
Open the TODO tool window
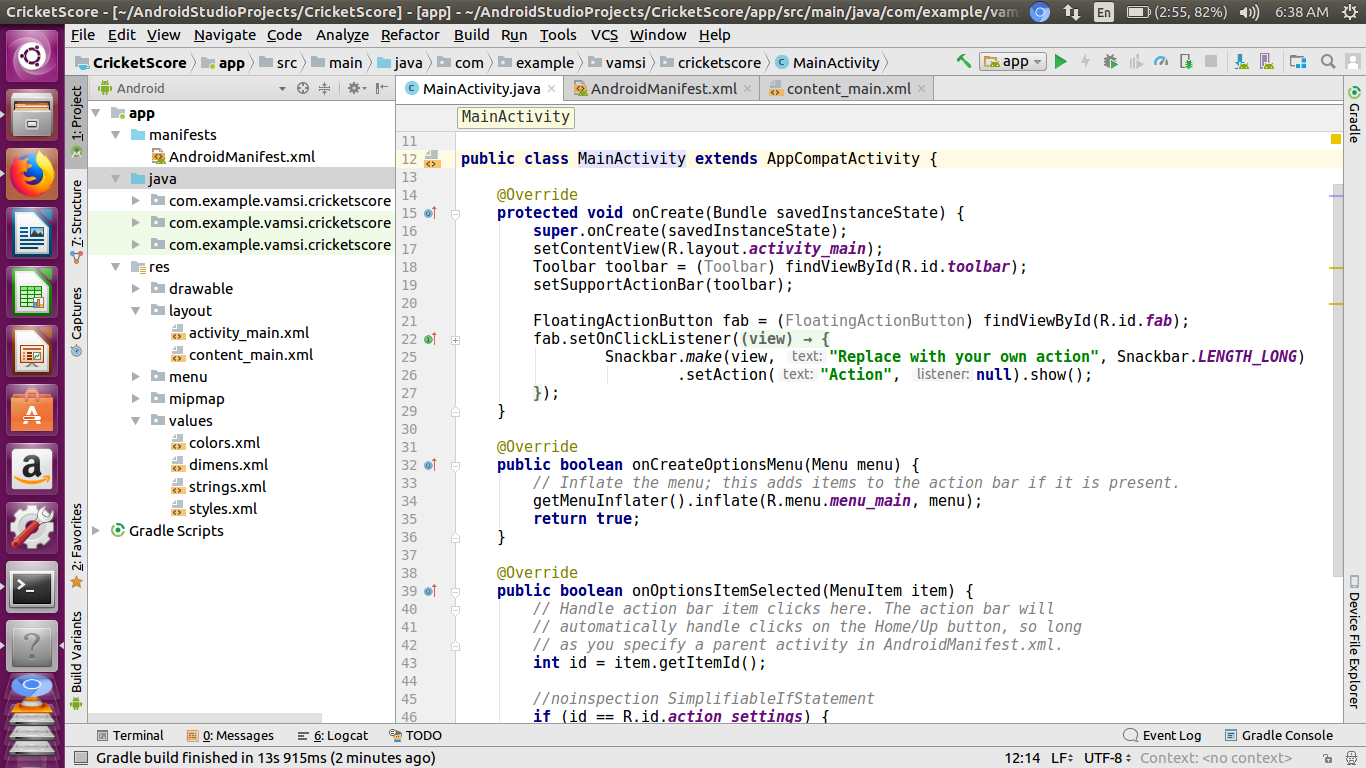coord(415,735)
